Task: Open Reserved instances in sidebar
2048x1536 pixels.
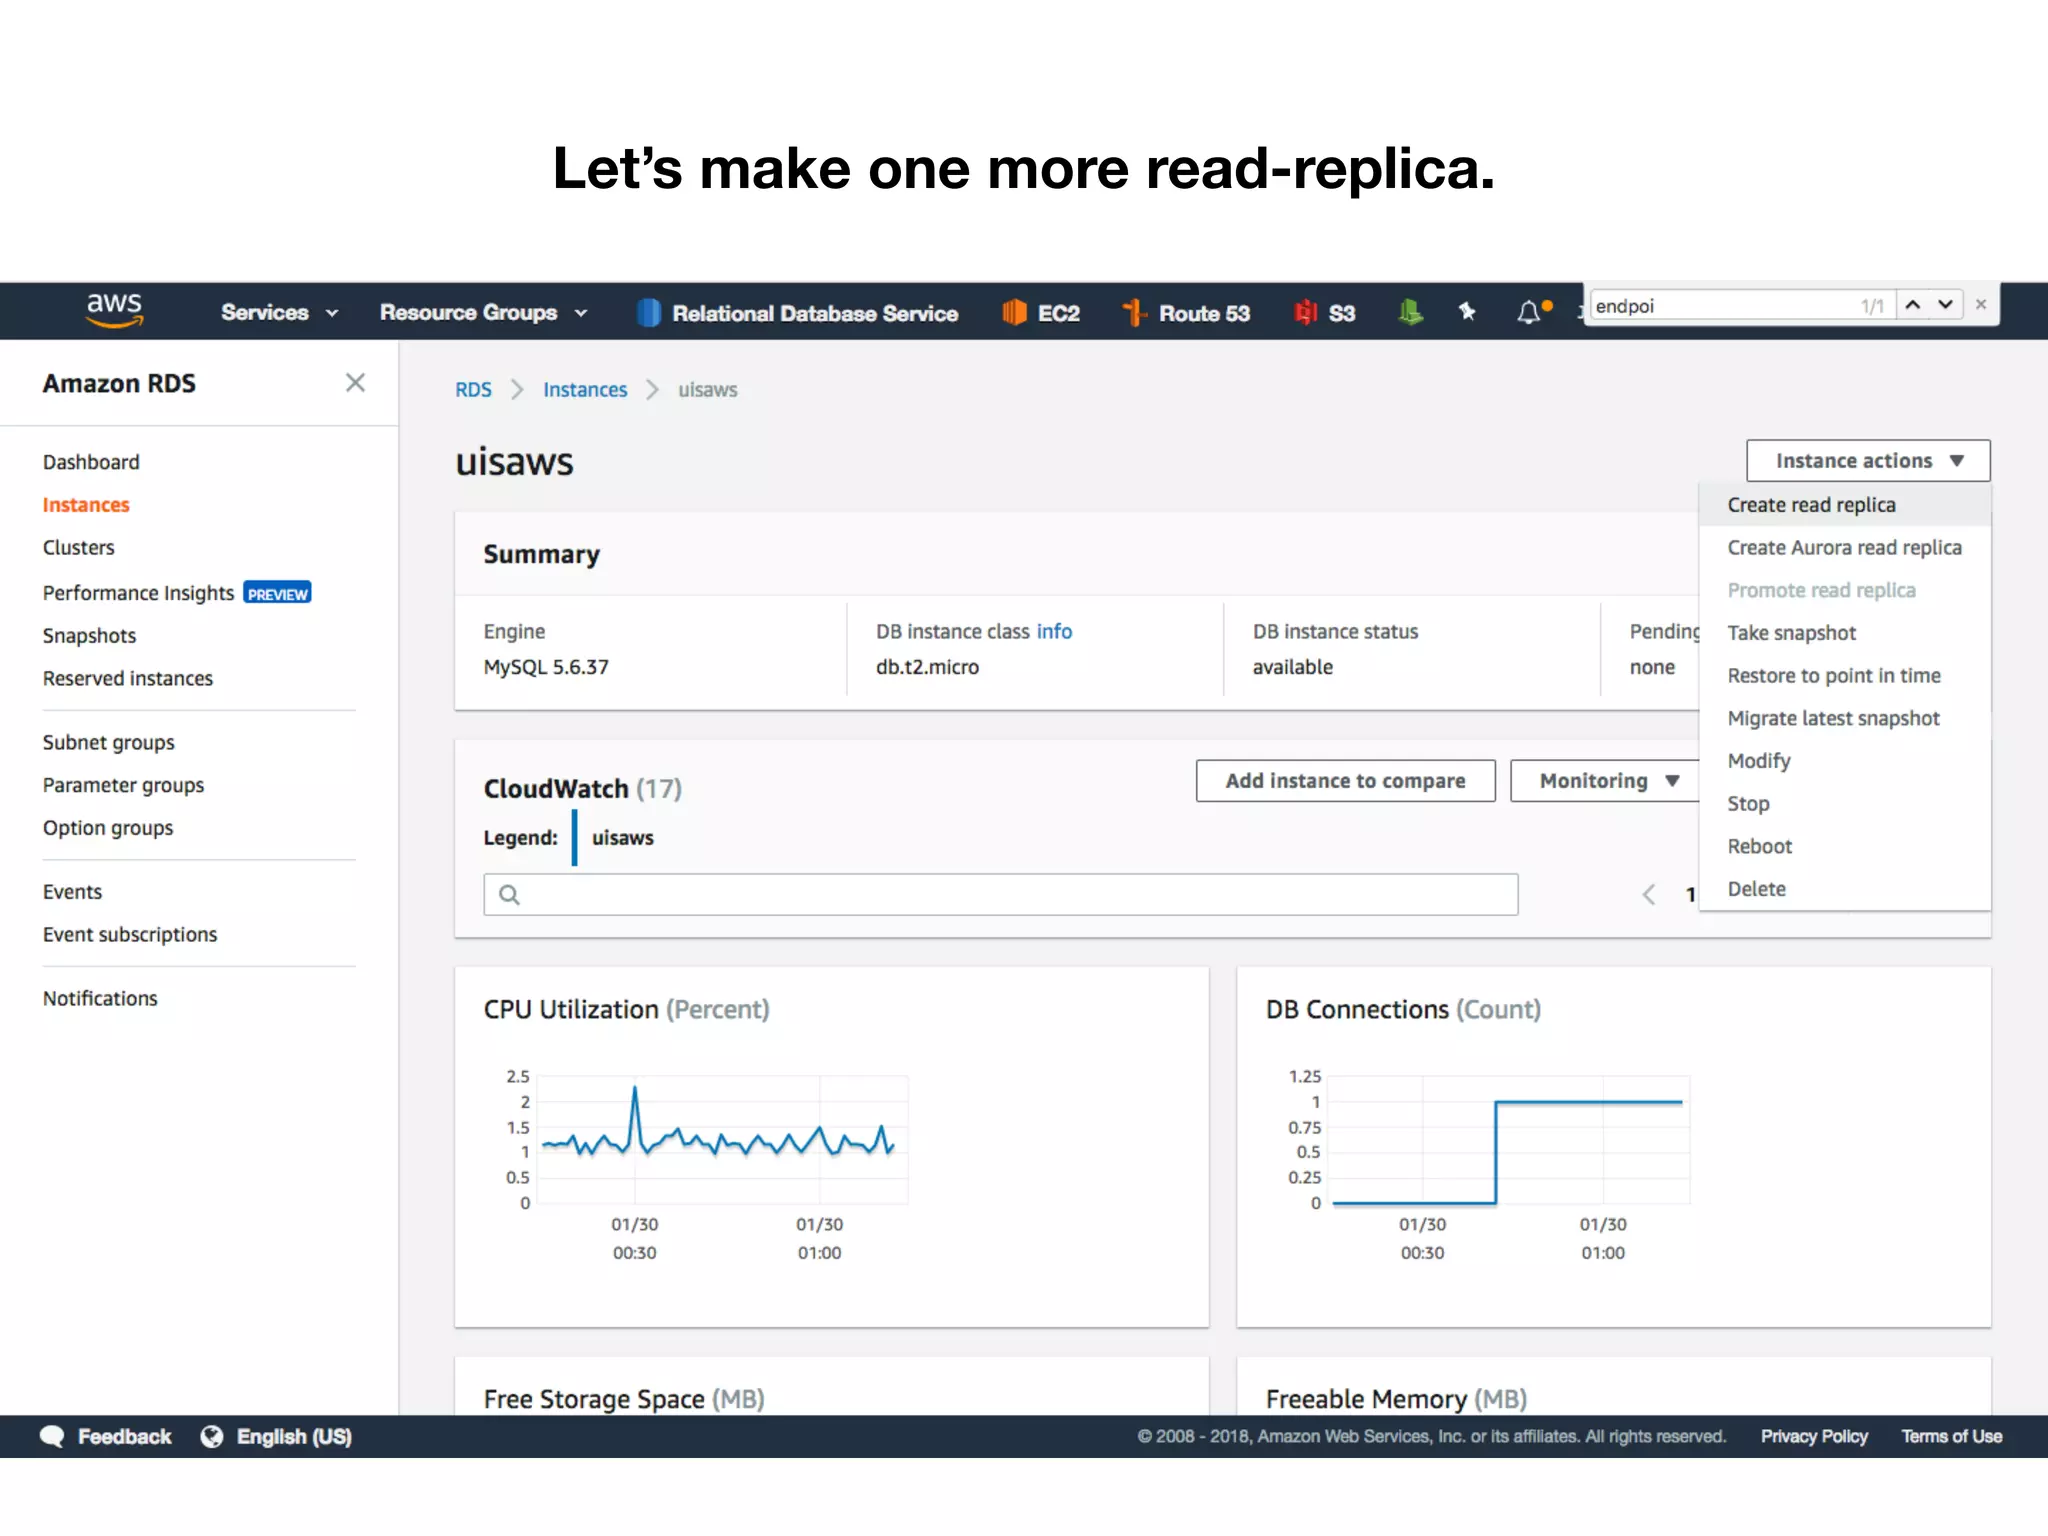Action: (128, 679)
